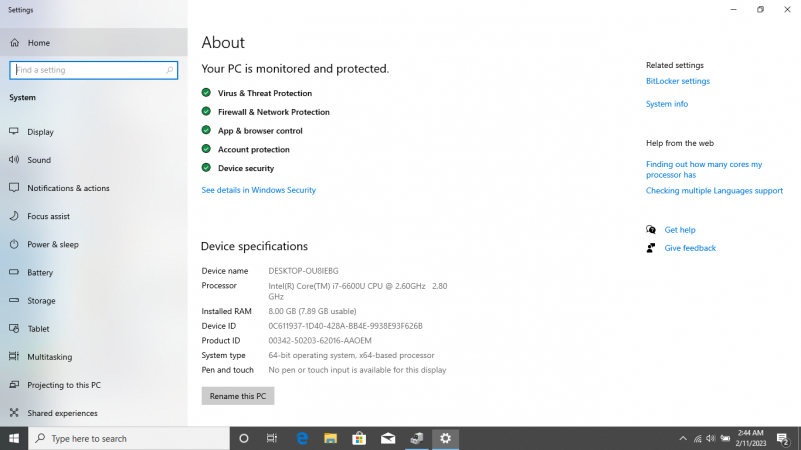The height and width of the screenshot is (450, 801).
Task: Click the battery tray icon
Action: pos(725,438)
